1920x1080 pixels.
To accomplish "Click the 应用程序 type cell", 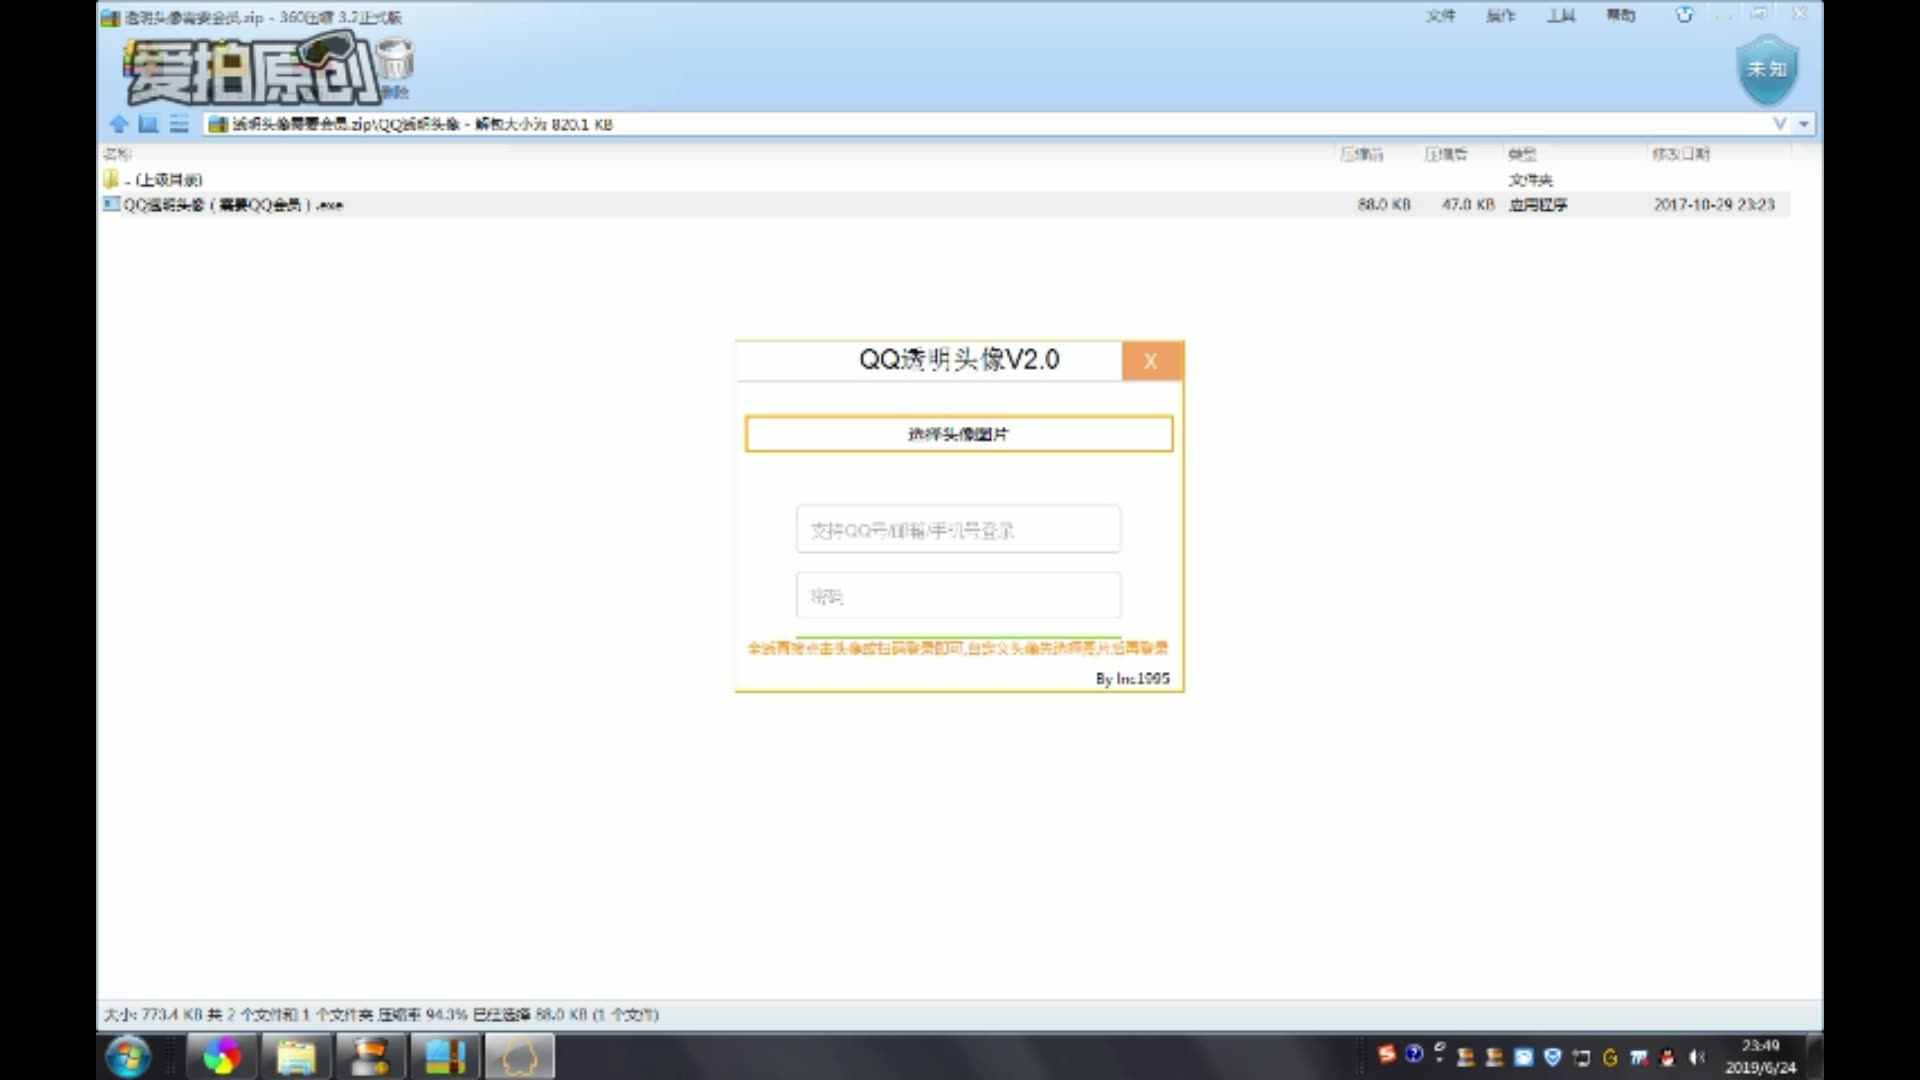I will coord(1538,205).
